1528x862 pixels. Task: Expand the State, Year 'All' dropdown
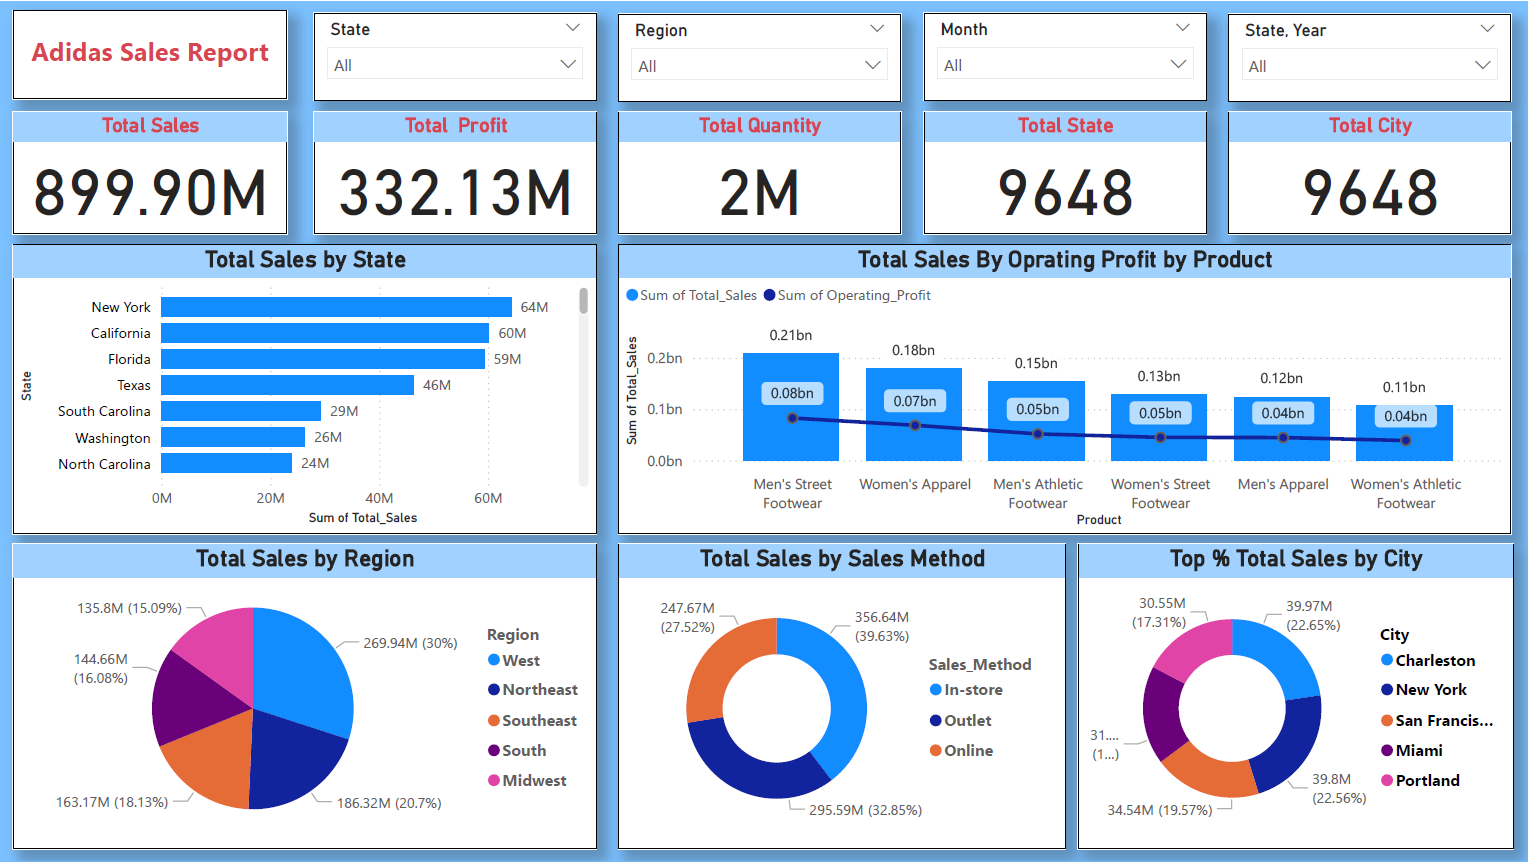tap(1369, 66)
